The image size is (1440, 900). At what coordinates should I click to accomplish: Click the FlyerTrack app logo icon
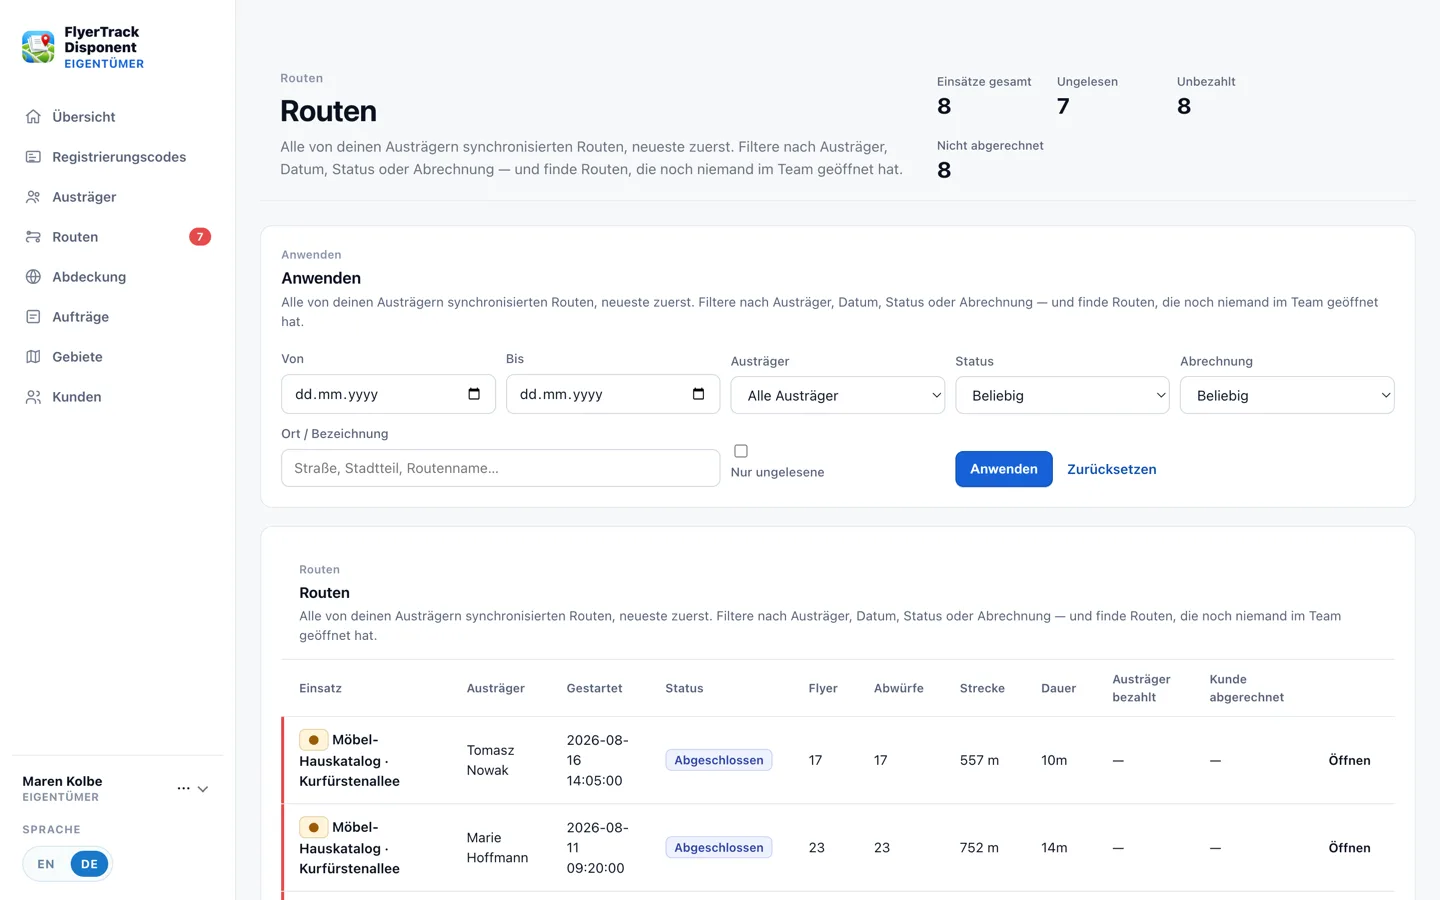coord(38,47)
